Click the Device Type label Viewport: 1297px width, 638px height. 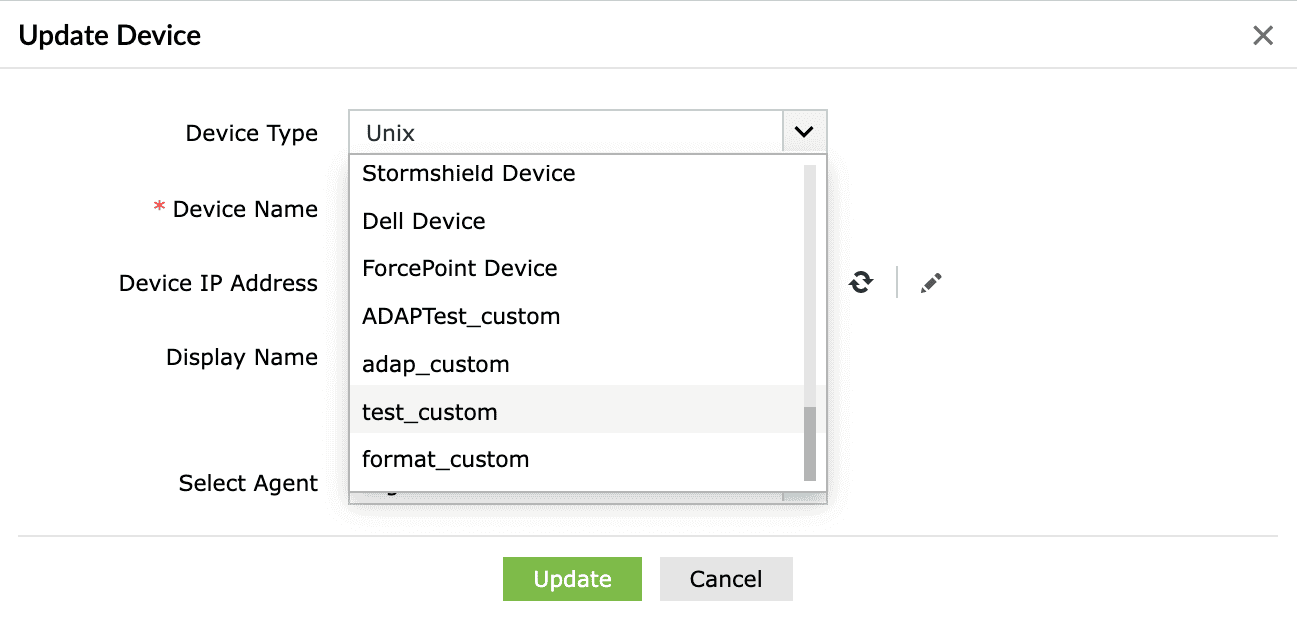click(252, 133)
